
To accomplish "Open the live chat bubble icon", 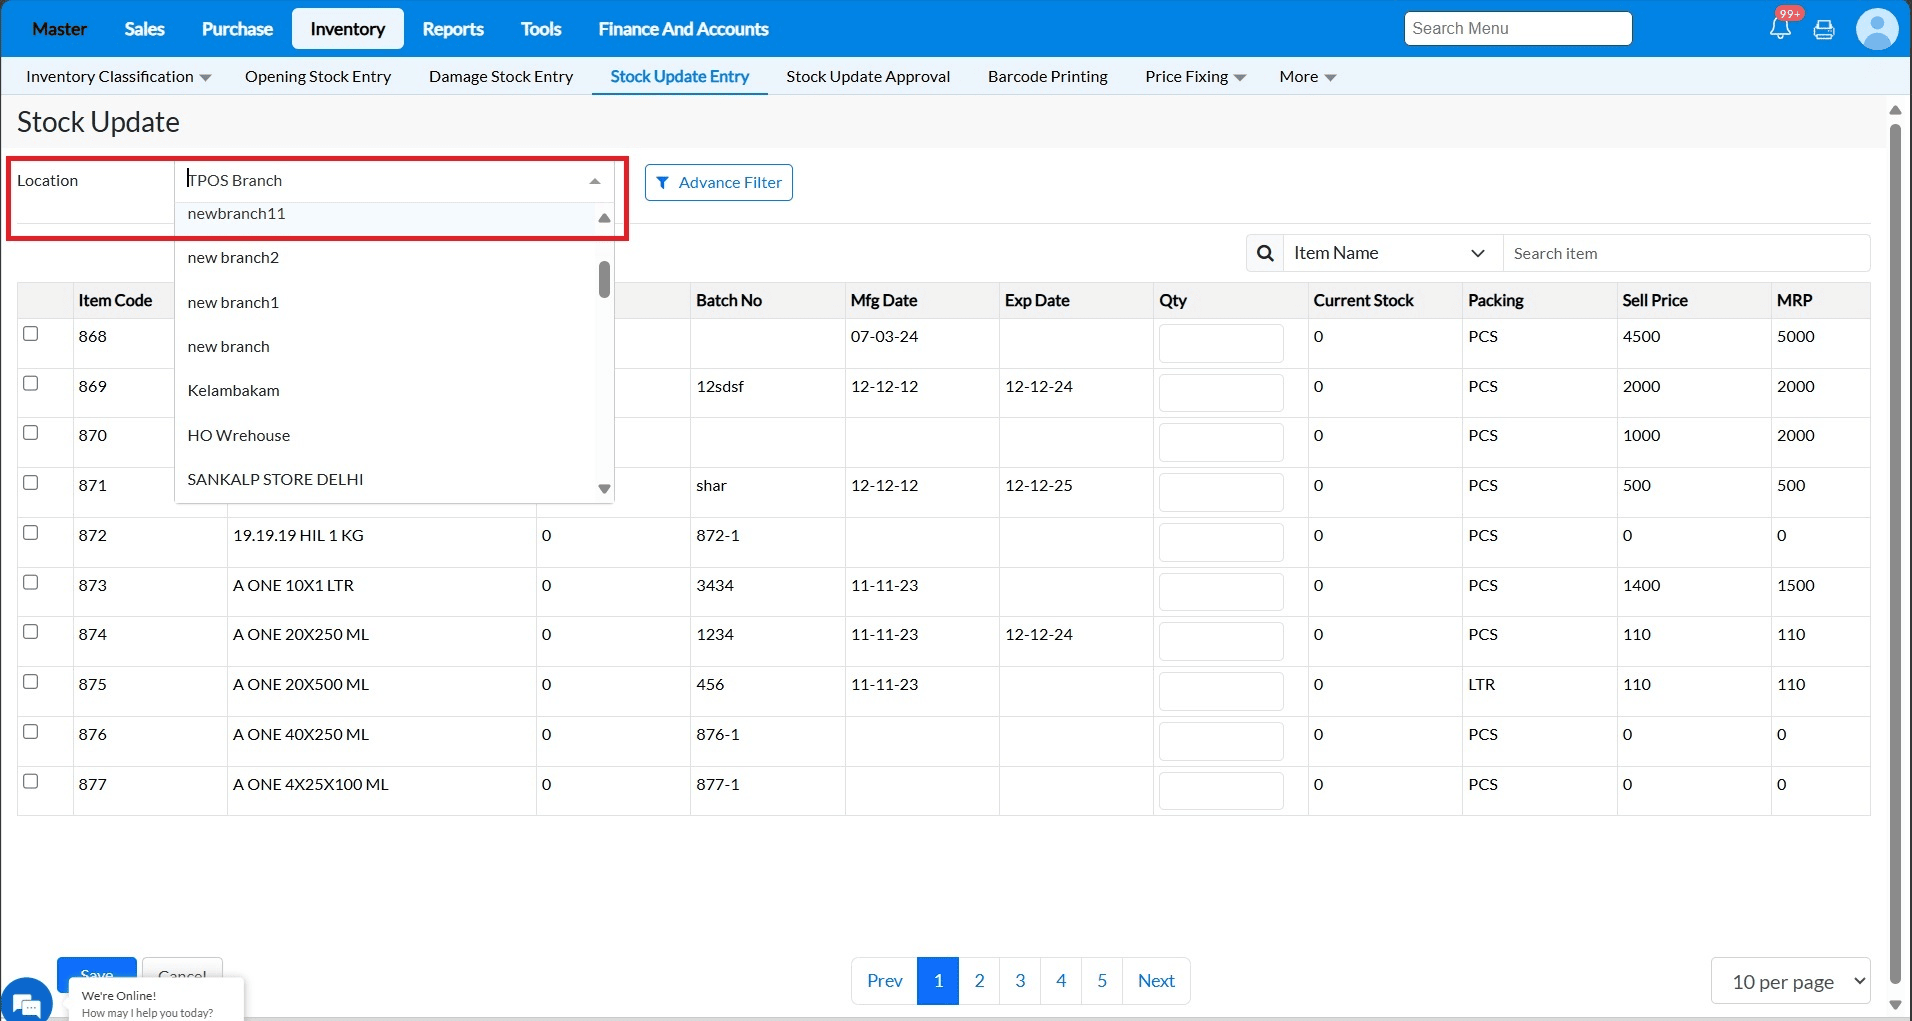I will (x=27, y=1001).
